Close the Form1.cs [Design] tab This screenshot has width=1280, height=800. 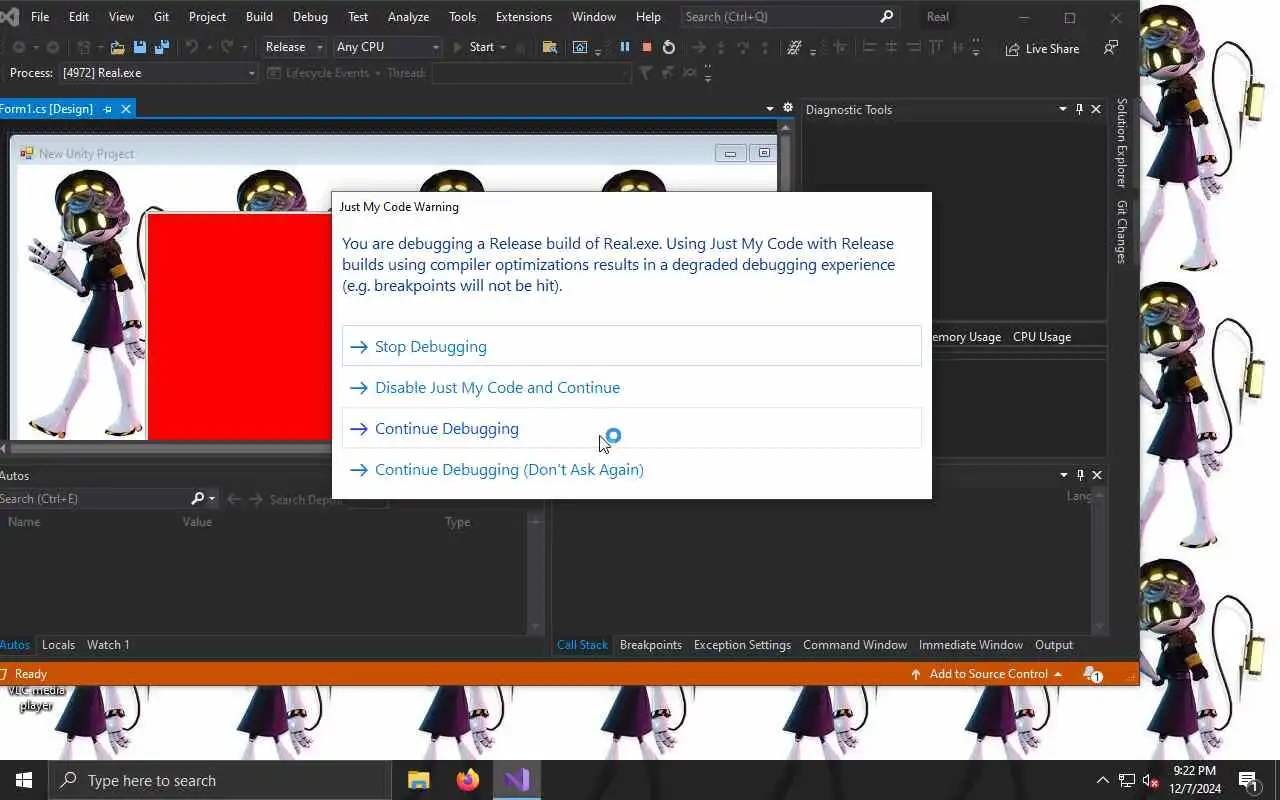pyautogui.click(x=126, y=109)
